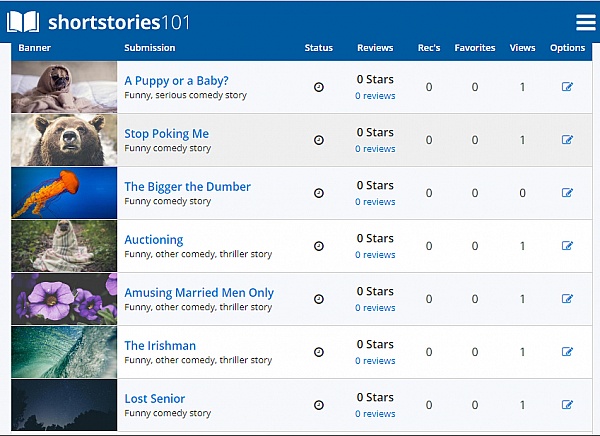
Task: Click the edit icon for Auctioning
Action: tap(567, 246)
